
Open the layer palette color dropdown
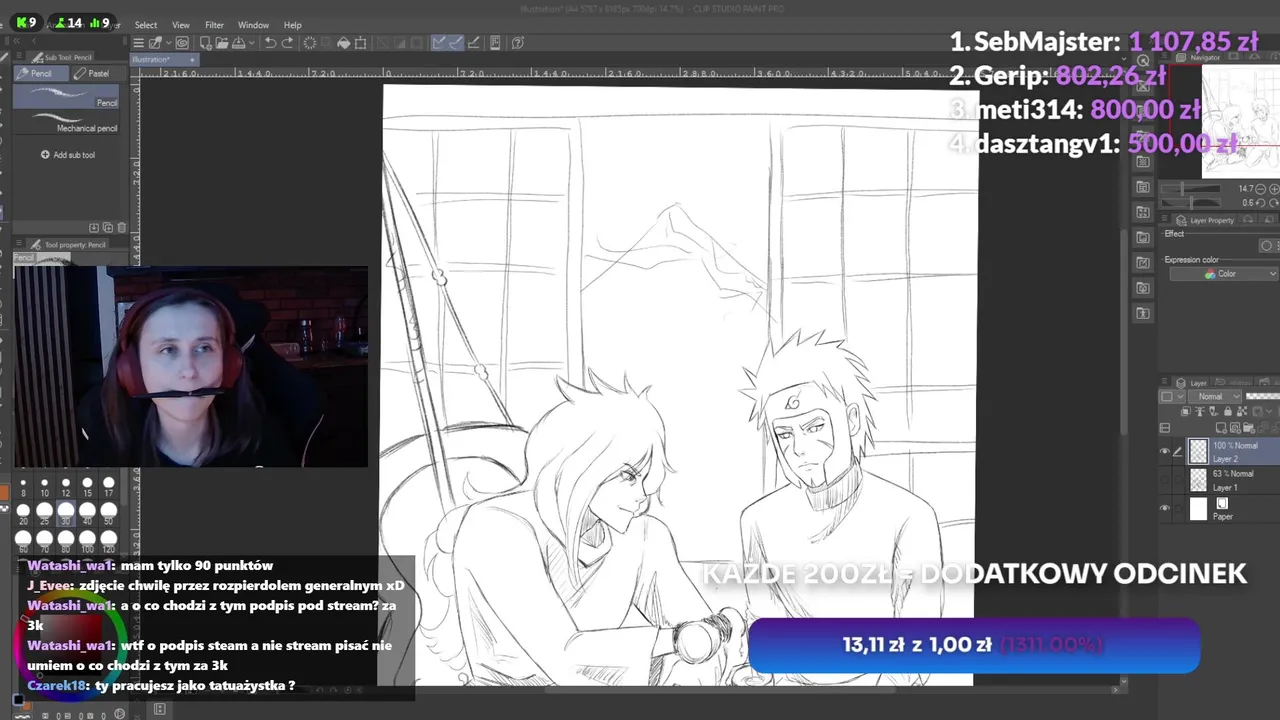[x=1172, y=396]
